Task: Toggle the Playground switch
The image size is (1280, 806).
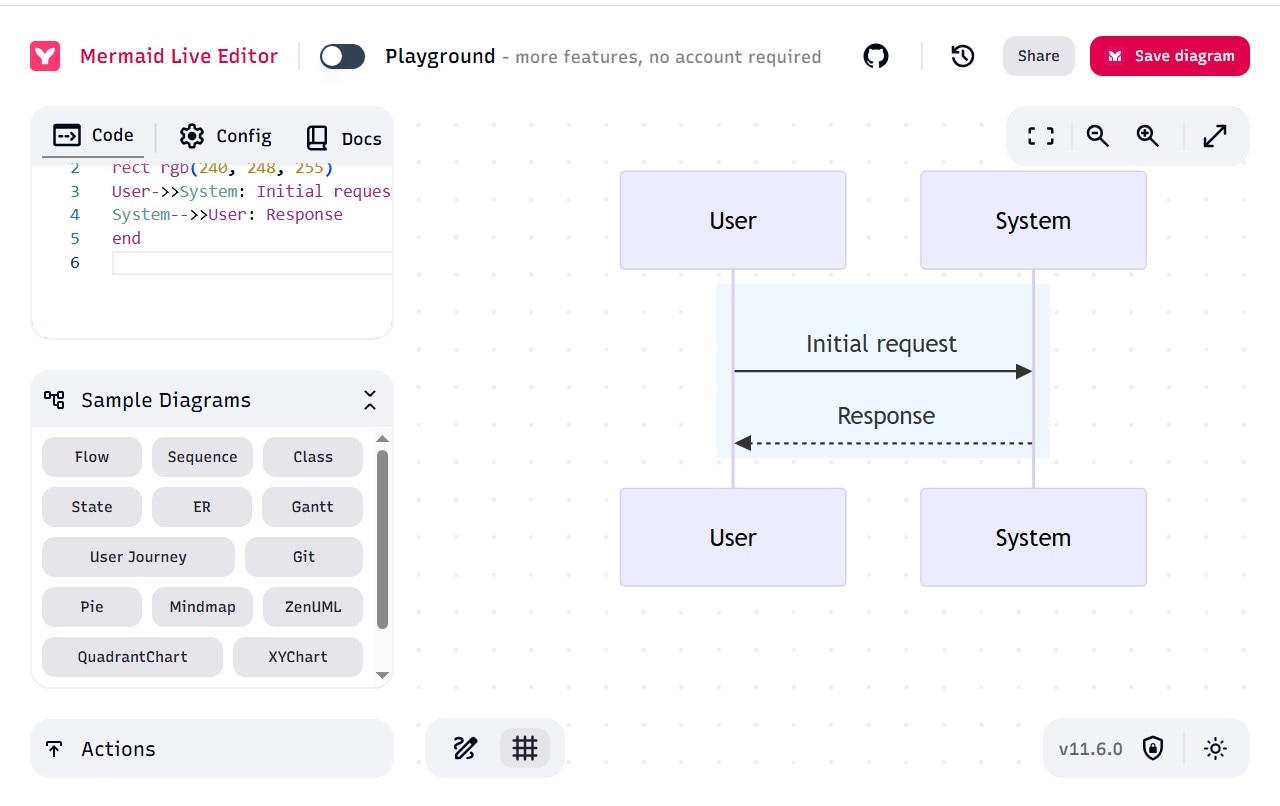Action: (x=342, y=56)
